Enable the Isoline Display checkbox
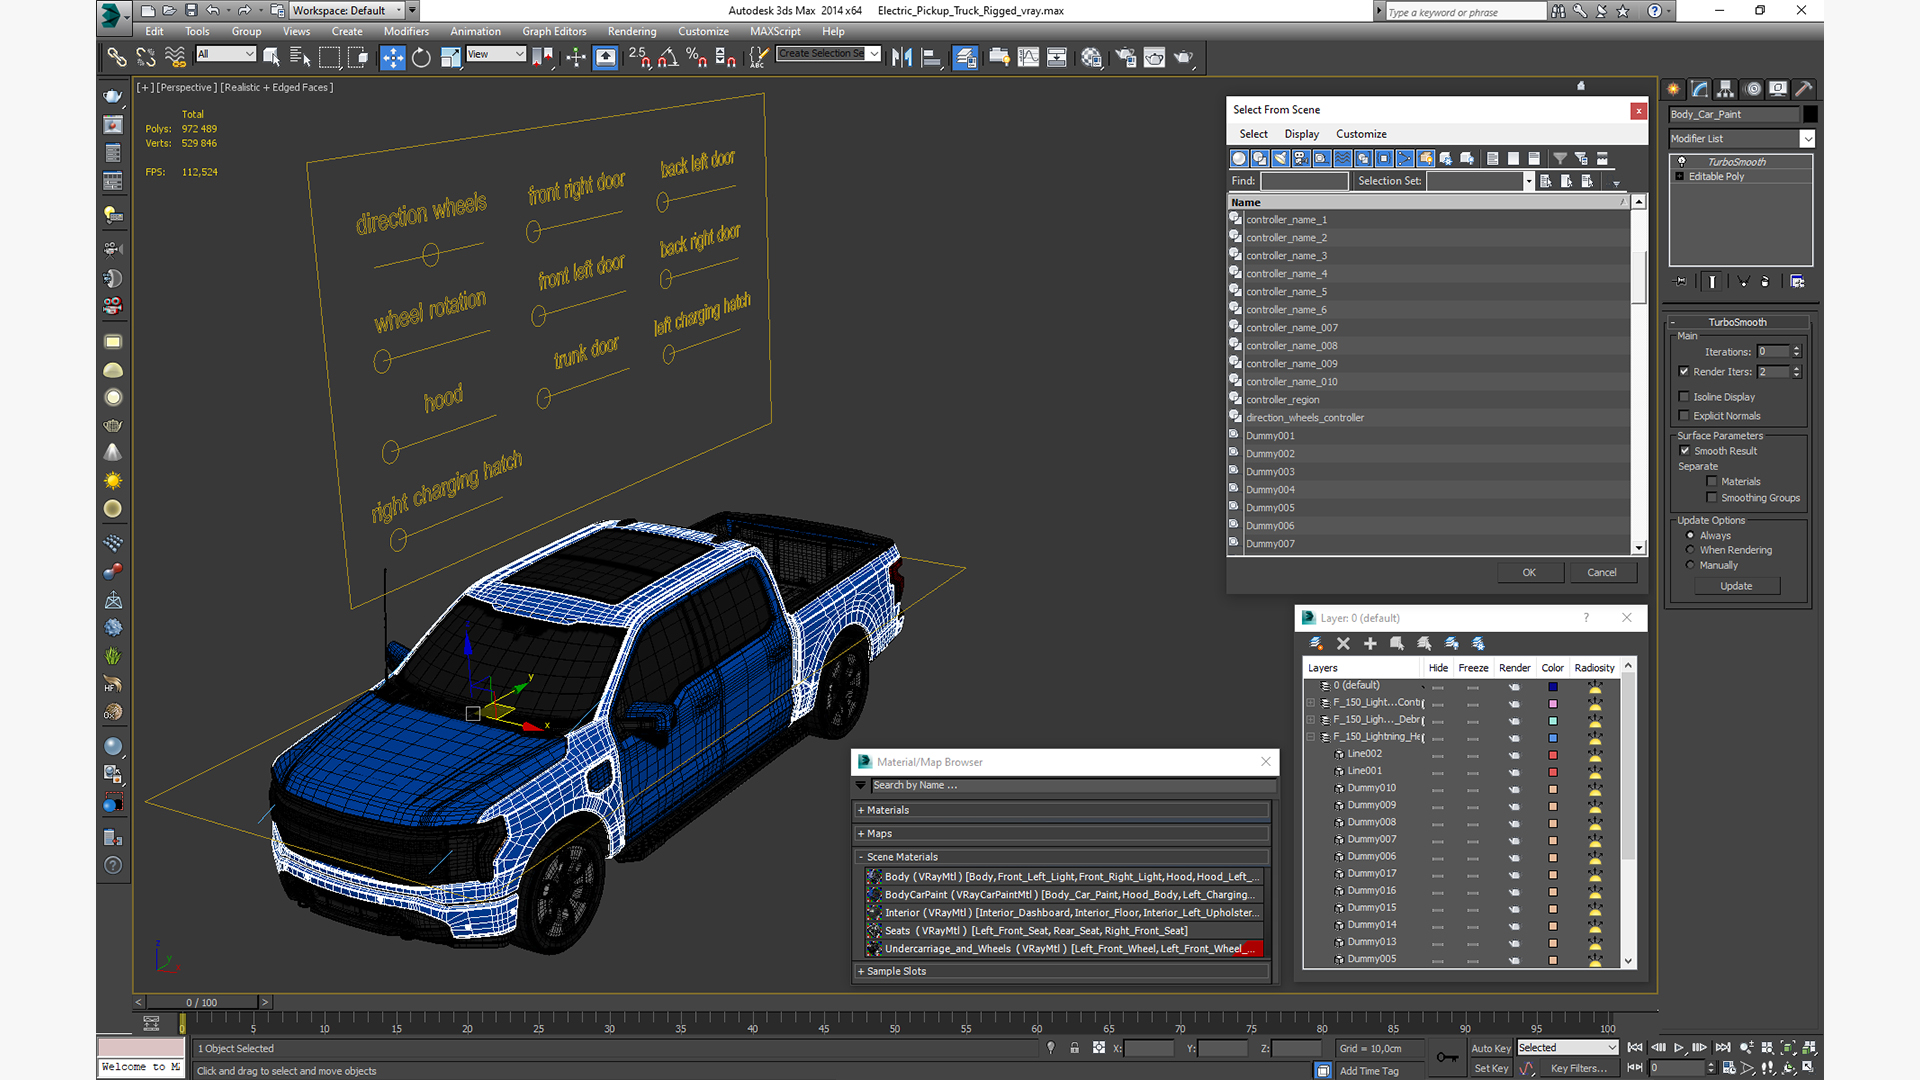Viewport: 1920px width, 1080px height. coord(1684,397)
